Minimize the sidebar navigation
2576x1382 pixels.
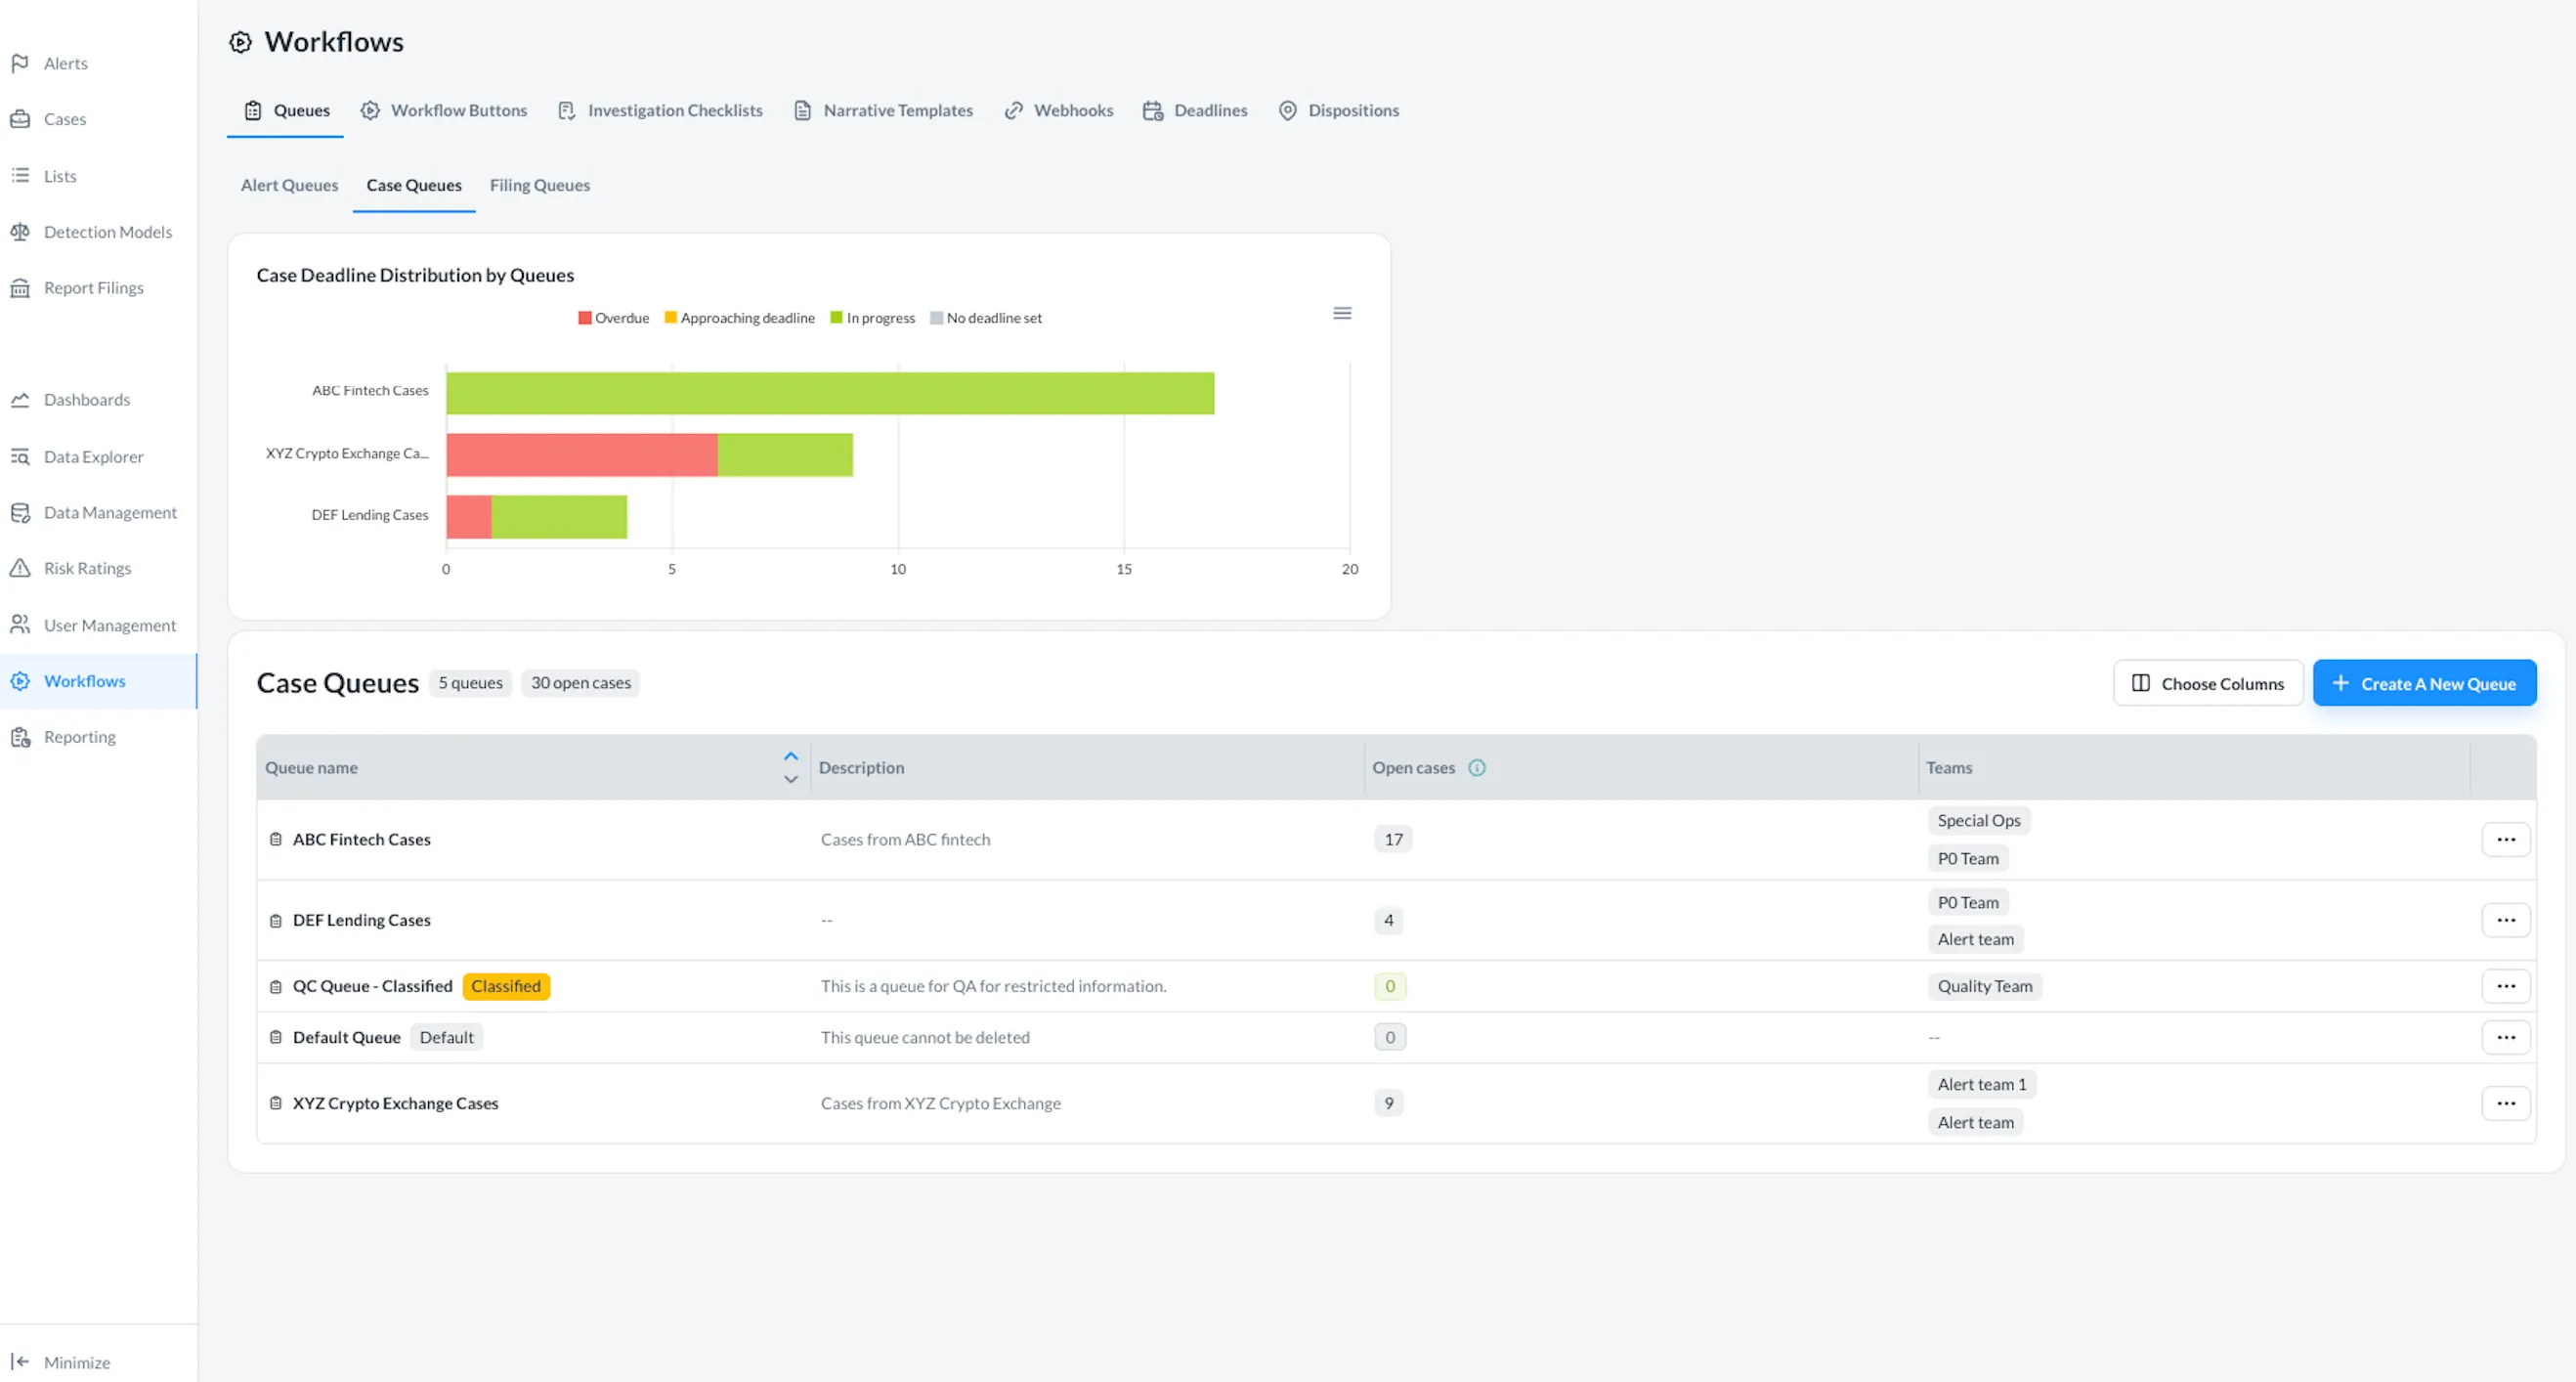(60, 1362)
